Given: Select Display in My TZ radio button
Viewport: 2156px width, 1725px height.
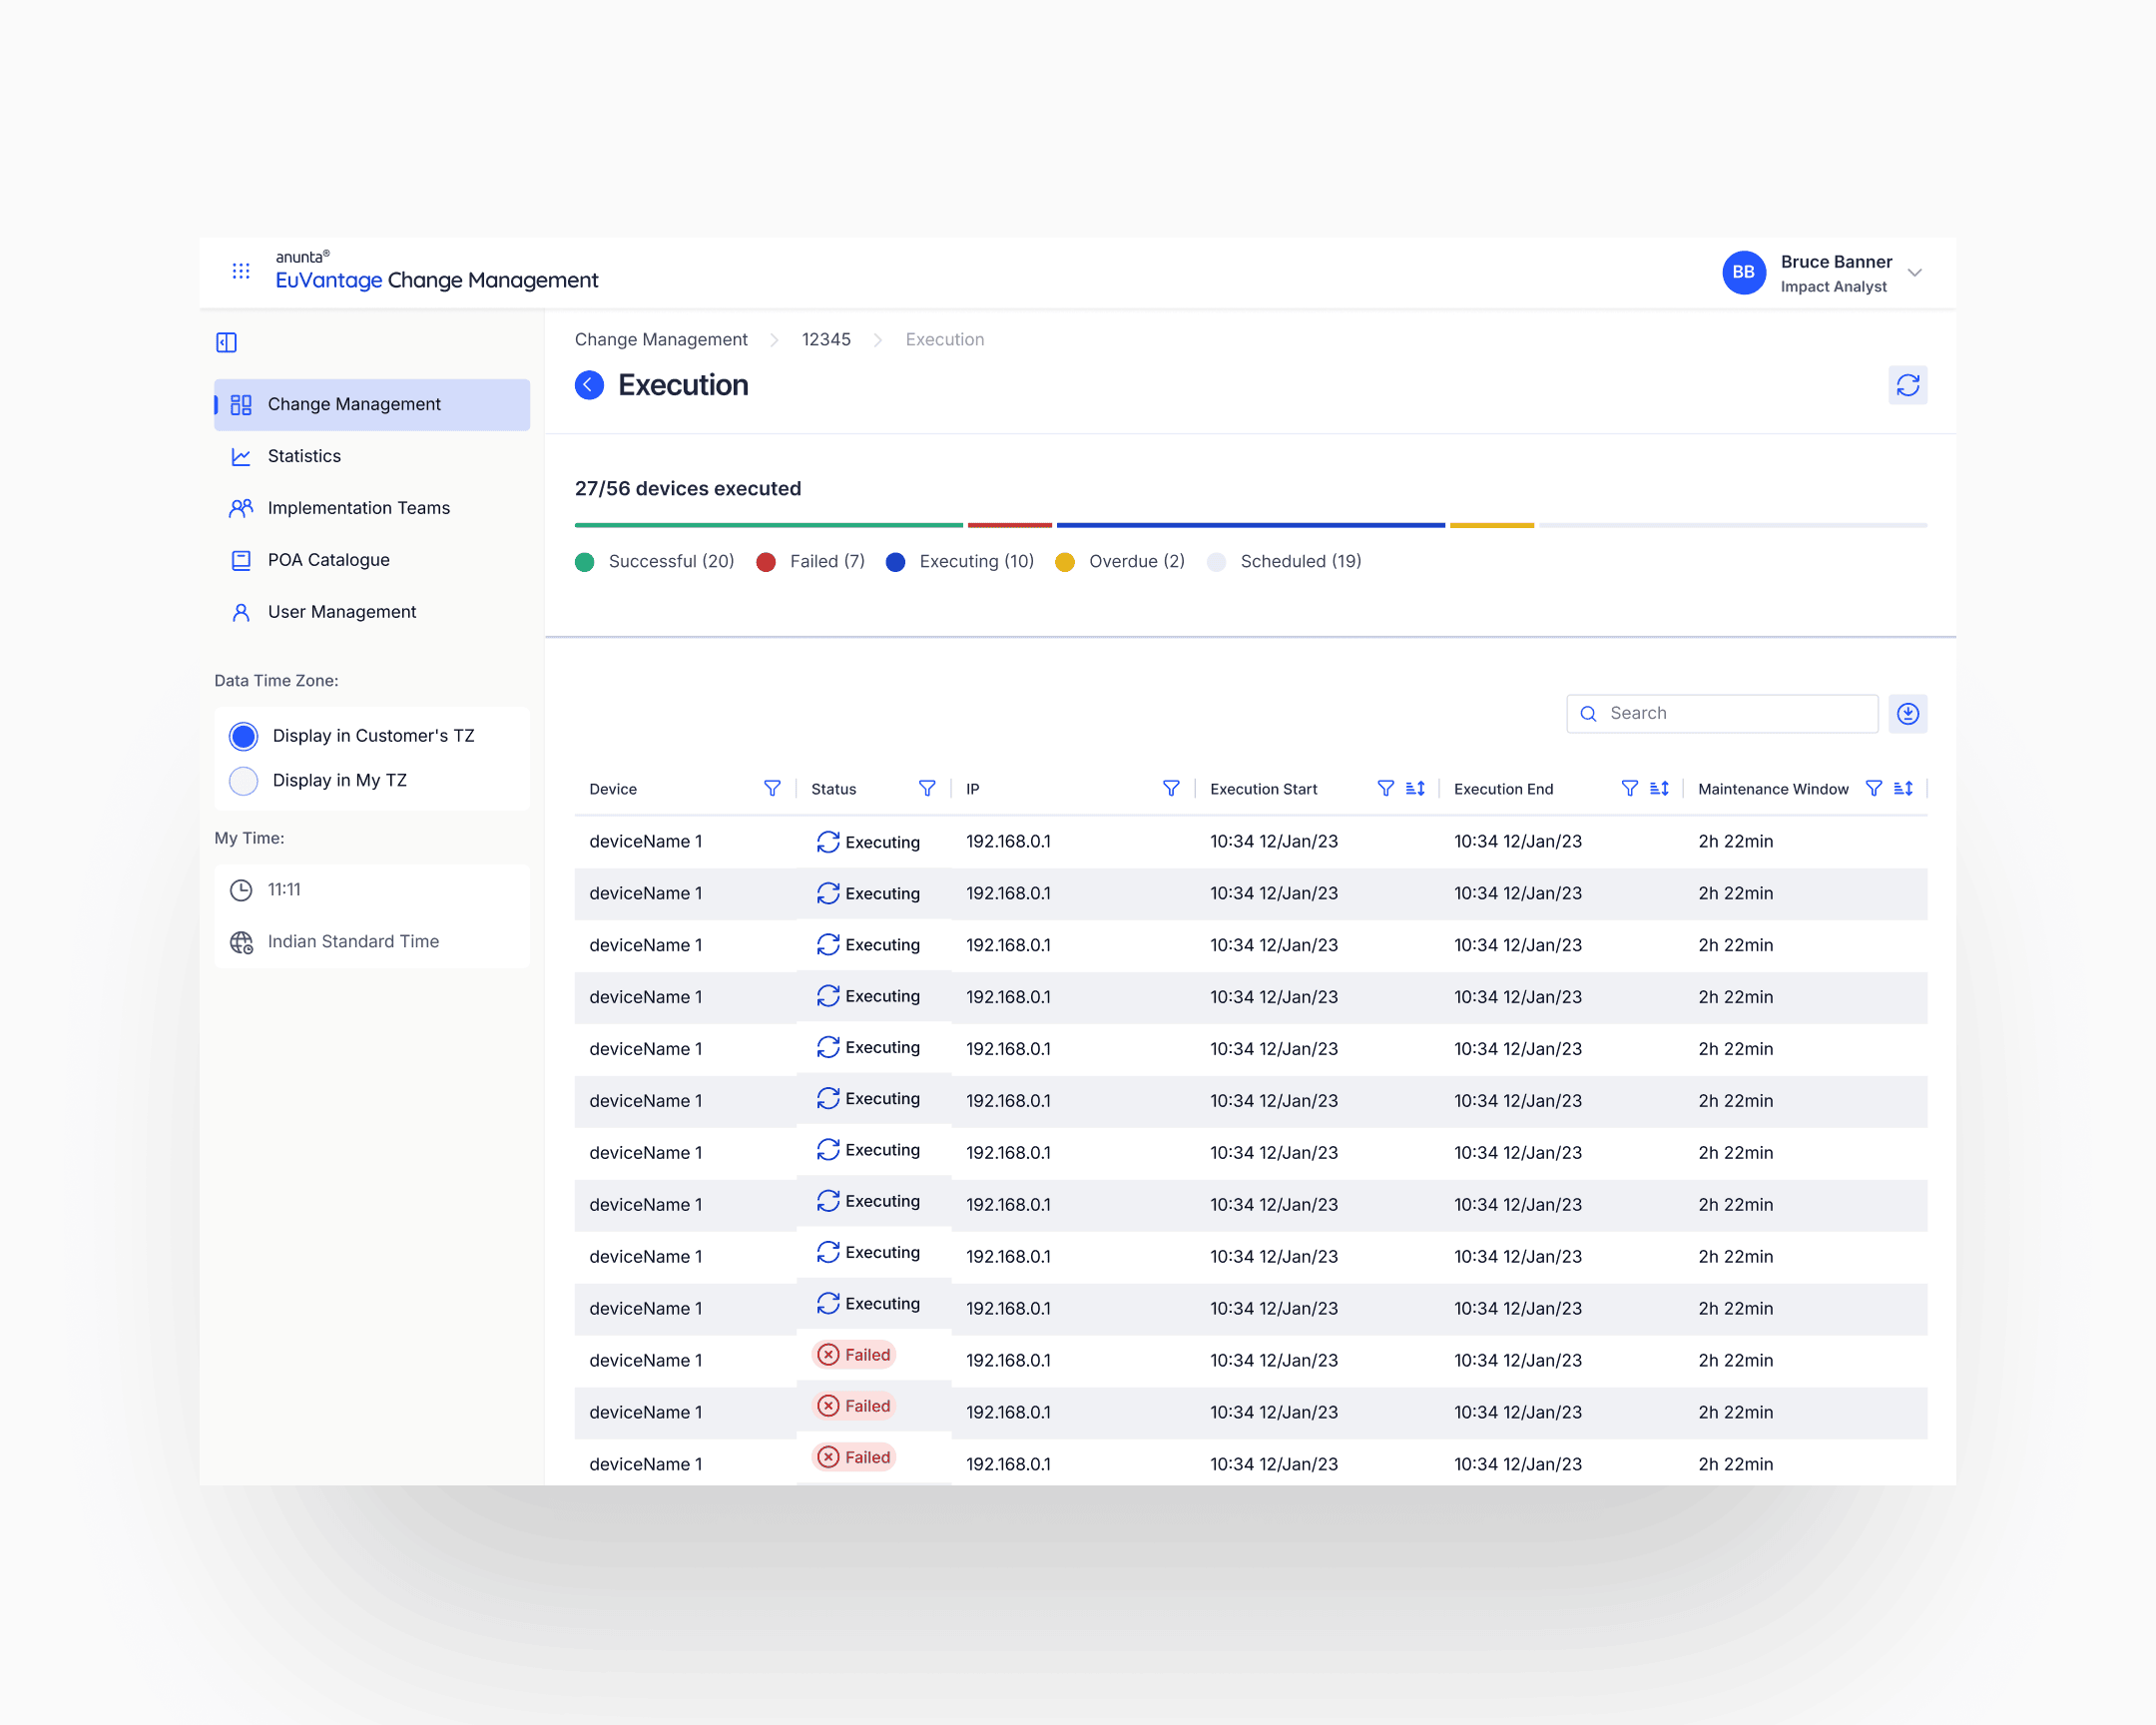Looking at the screenshot, I should tap(243, 780).
